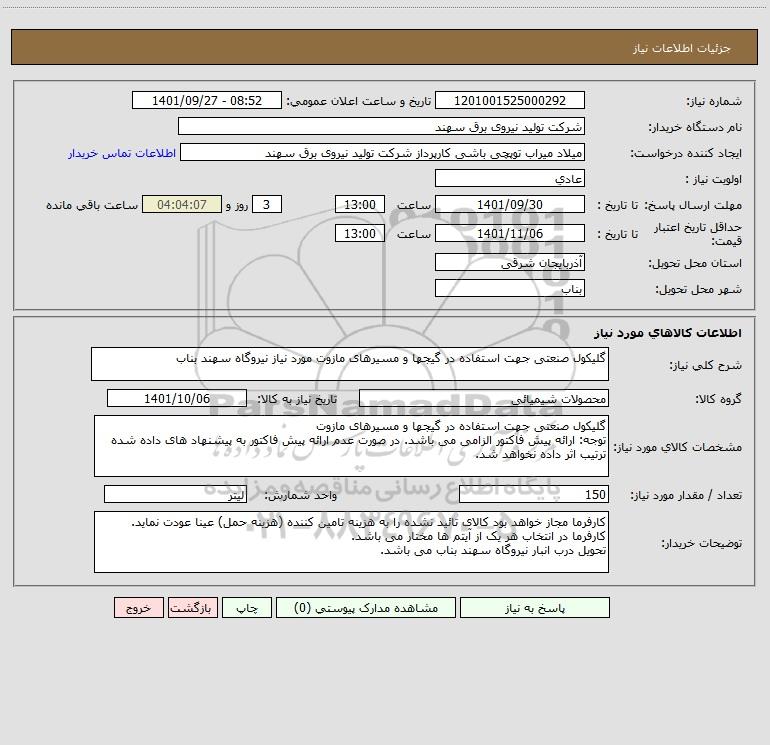
Task: Click the 'جزئیات اطلاعات نیاز' header title
Action: coord(682,48)
